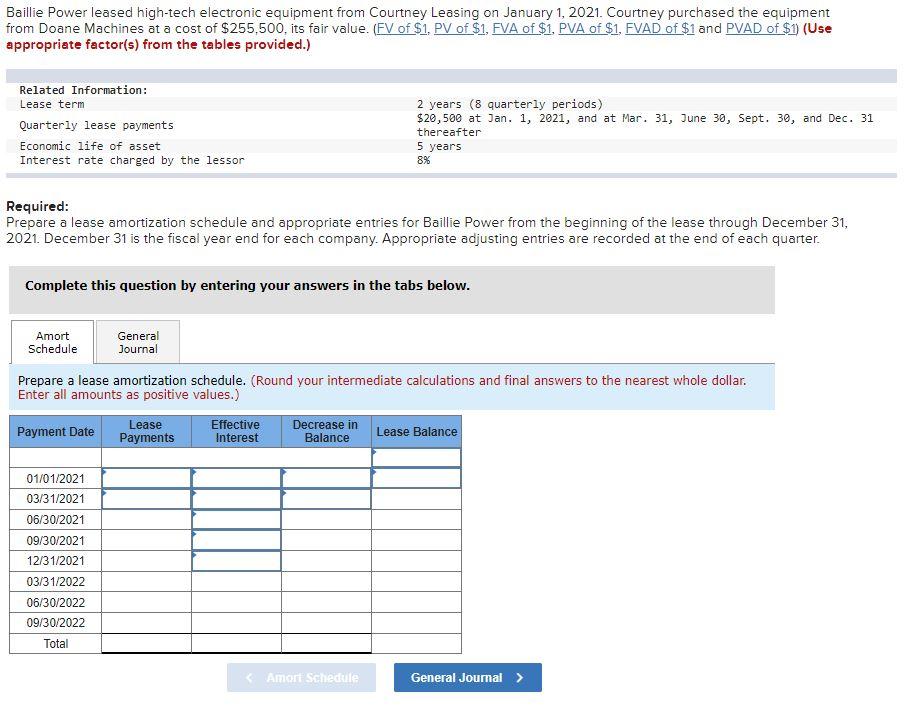Screen dimensions: 913x714
Task: Click the Lease Payments column header
Action: 147,432
